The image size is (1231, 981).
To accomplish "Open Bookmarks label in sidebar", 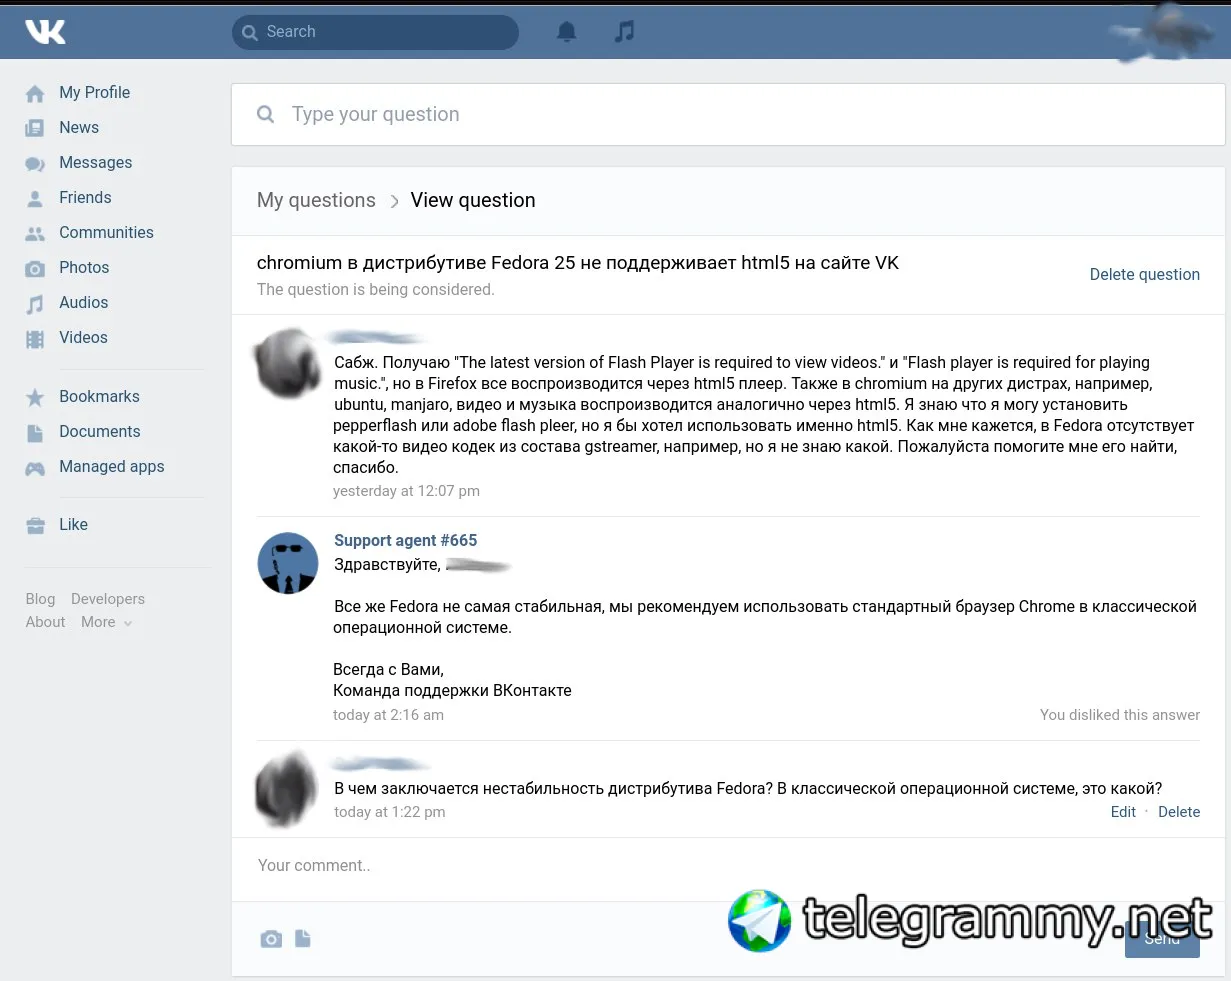I will [x=99, y=396].
